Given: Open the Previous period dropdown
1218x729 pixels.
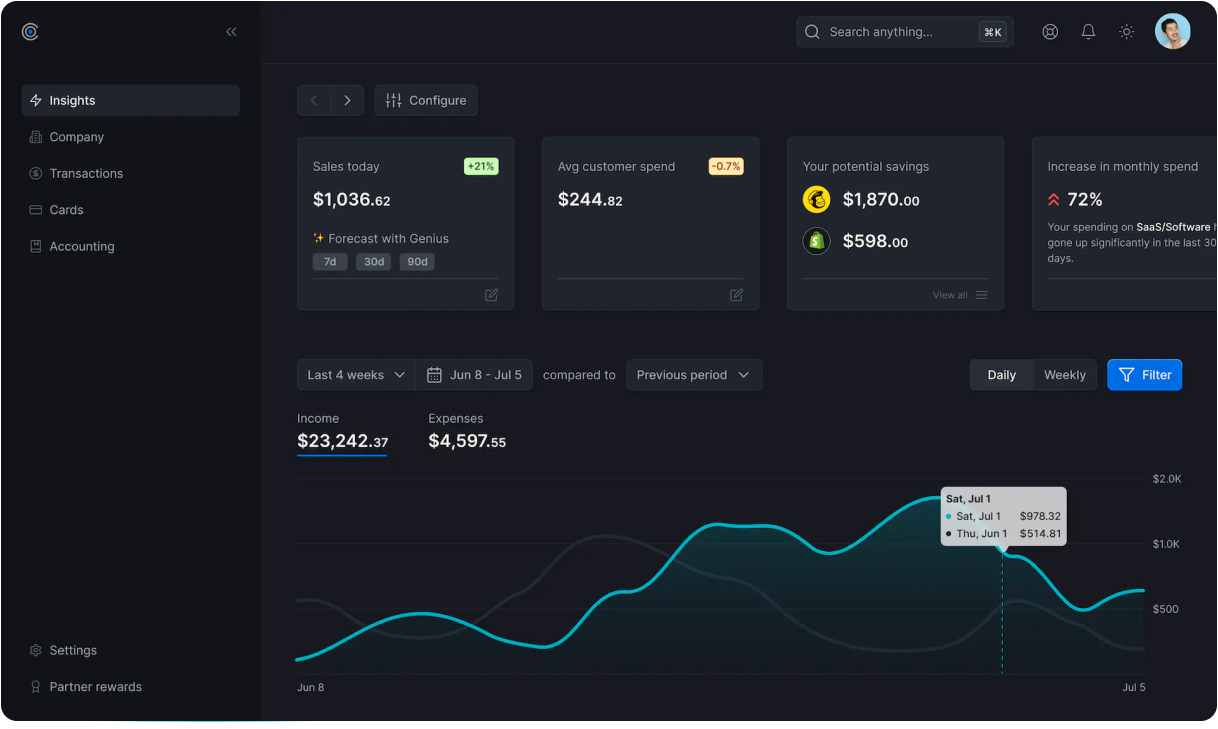Looking at the screenshot, I should click(693, 375).
